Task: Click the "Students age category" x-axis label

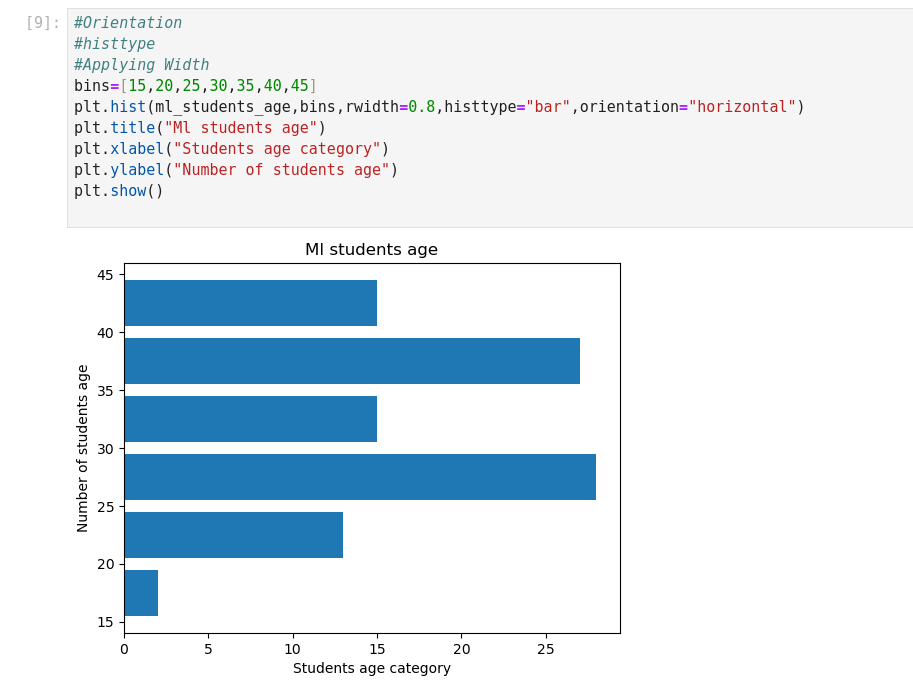Action: [371, 668]
